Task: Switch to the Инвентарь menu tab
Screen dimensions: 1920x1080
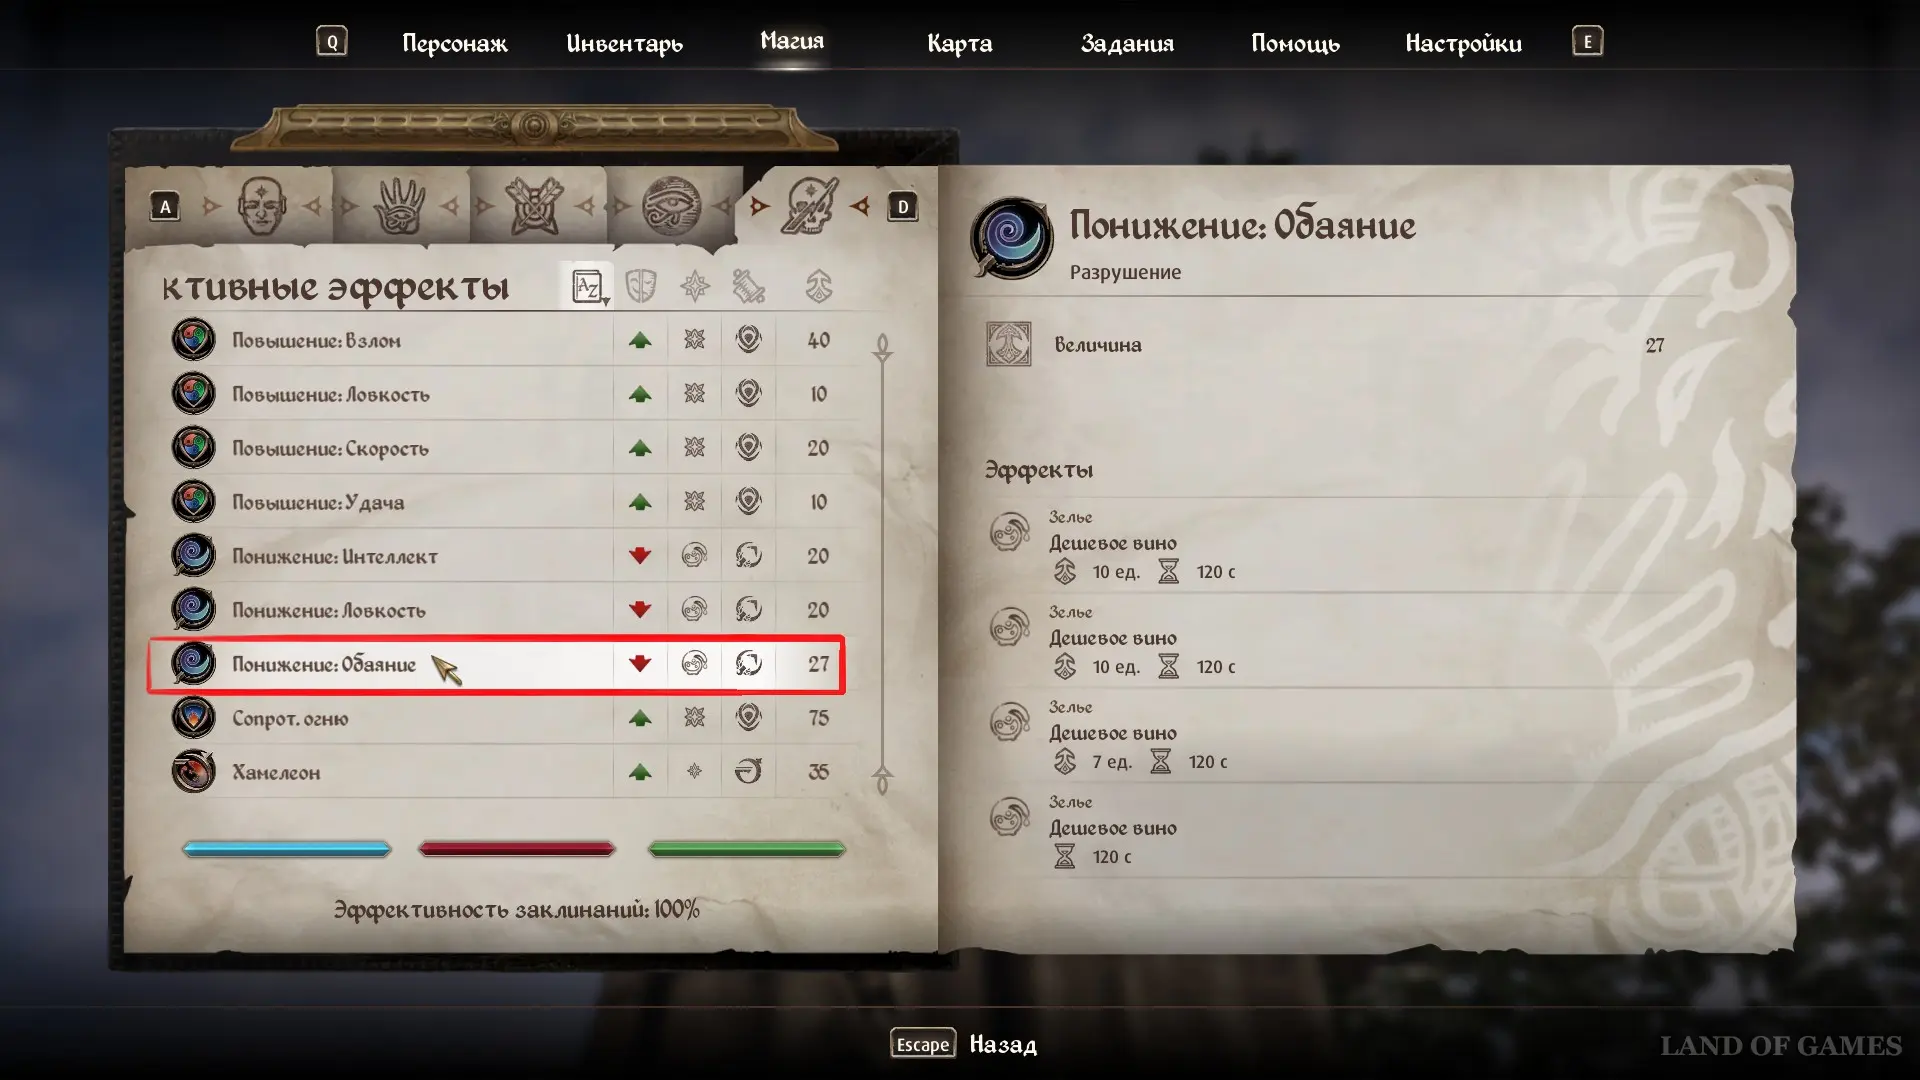Action: [x=624, y=43]
